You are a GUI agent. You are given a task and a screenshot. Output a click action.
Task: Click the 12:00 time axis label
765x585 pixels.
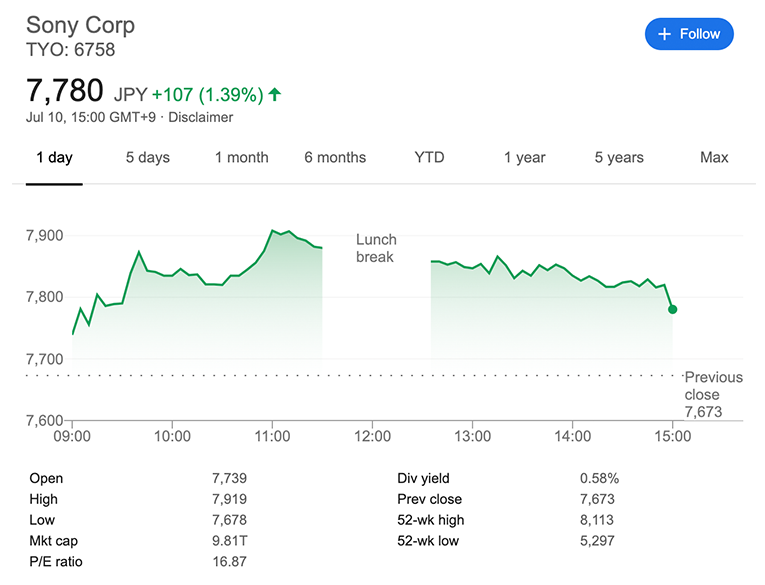[372, 436]
